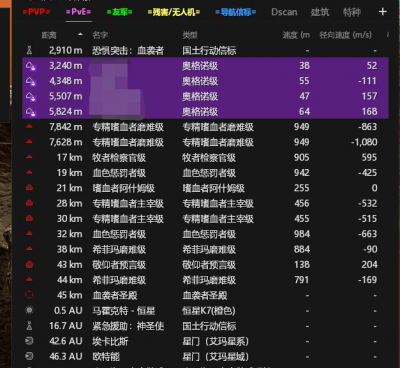Viewport: 400px width, 368px height.
Task: Click stargate icon of 埃卡比斯 row
Action: (x=29, y=341)
